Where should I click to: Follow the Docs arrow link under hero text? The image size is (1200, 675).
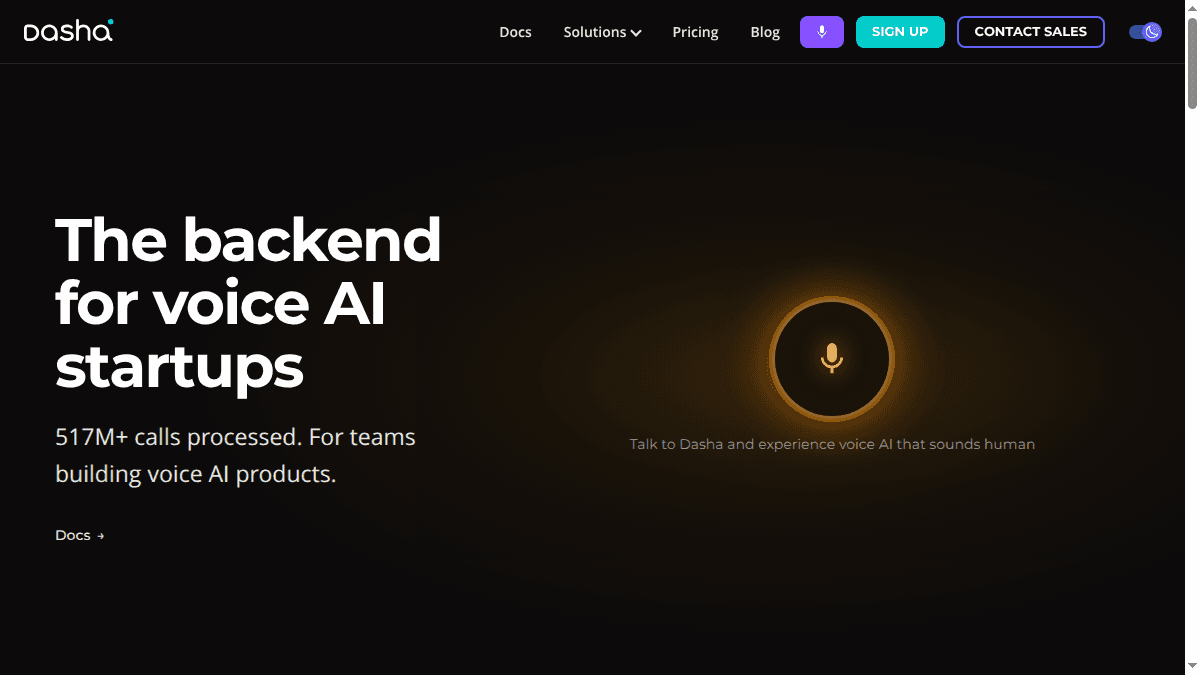tap(80, 535)
